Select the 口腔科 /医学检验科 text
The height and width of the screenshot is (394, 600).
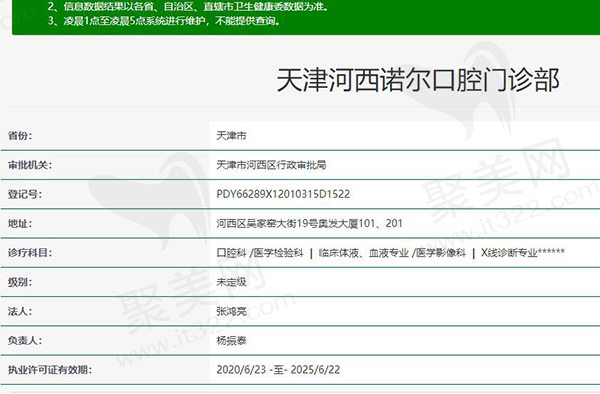coord(260,253)
